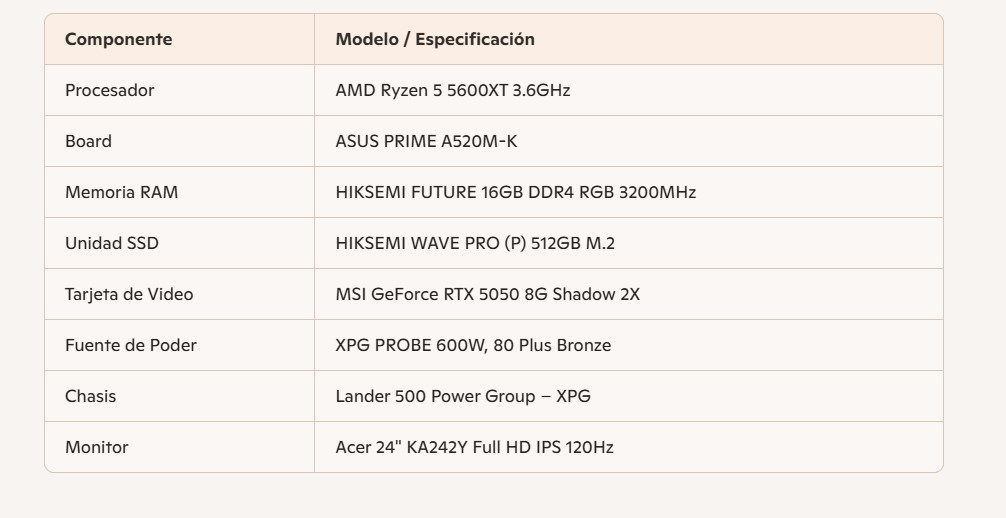Select the Procesador row label

(x=110, y=91)
